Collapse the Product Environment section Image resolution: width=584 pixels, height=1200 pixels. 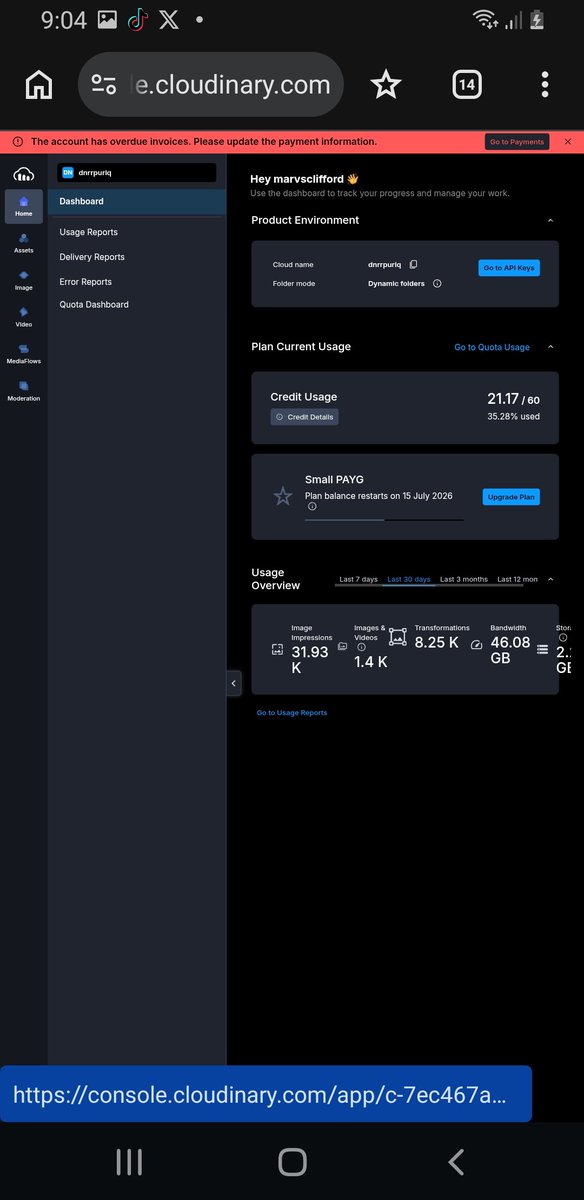click(x=550, y=220)
